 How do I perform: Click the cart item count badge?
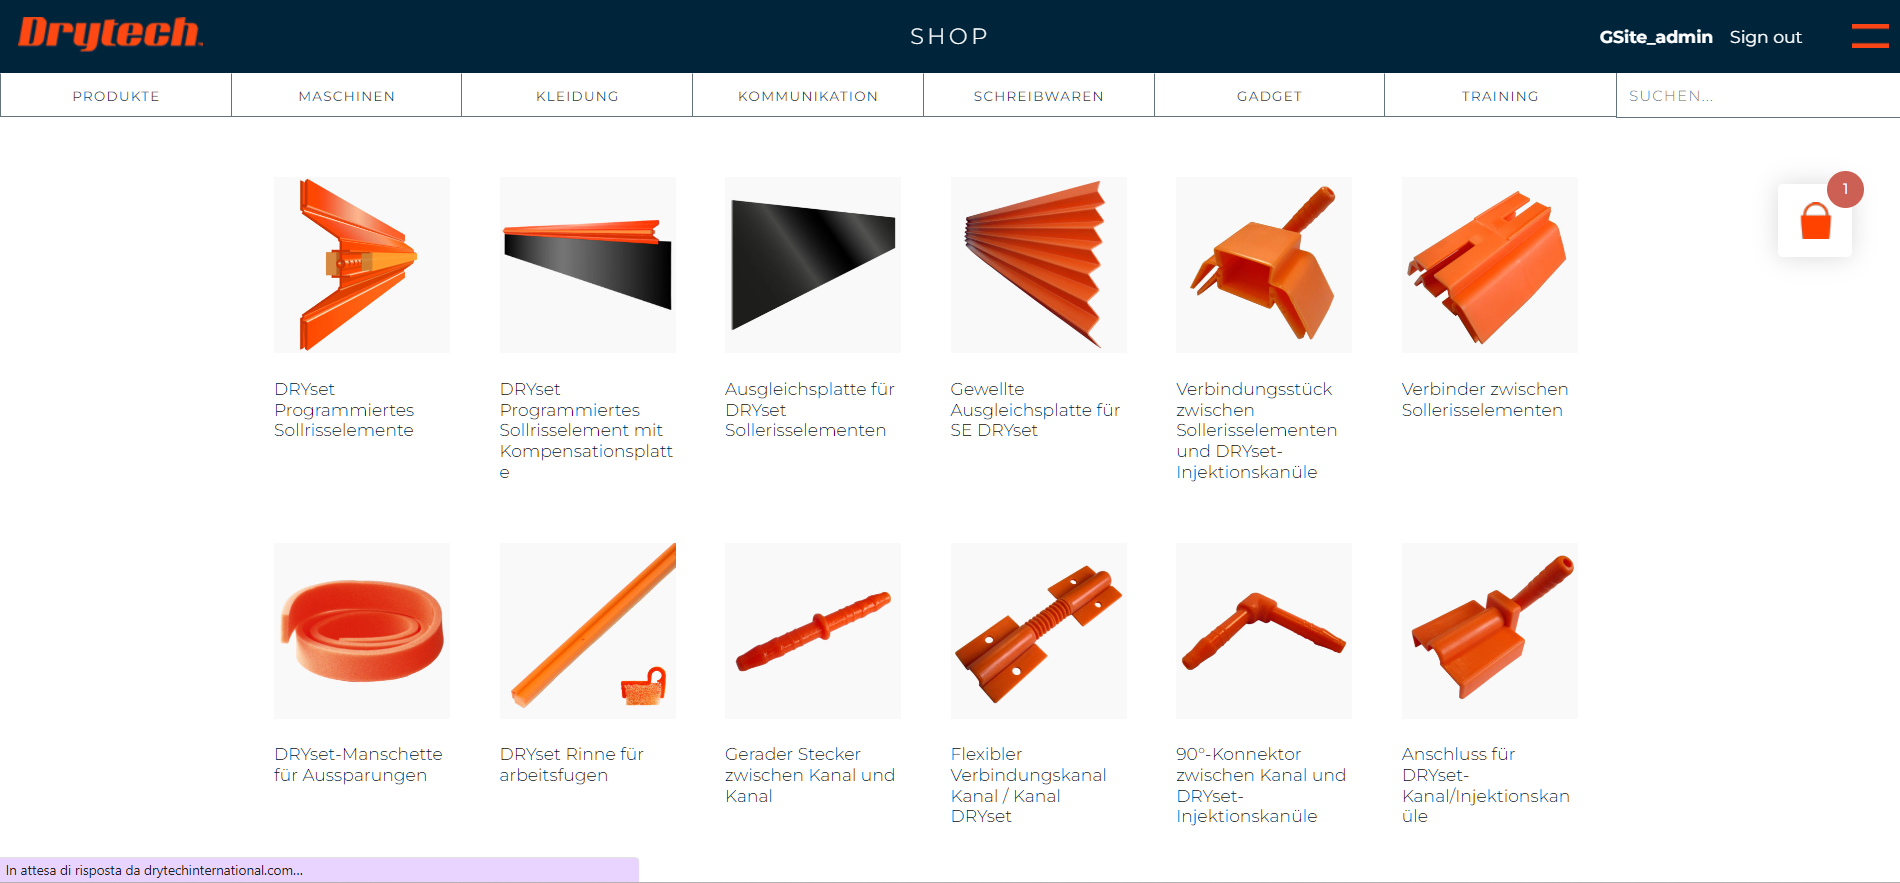[1845, 189]
